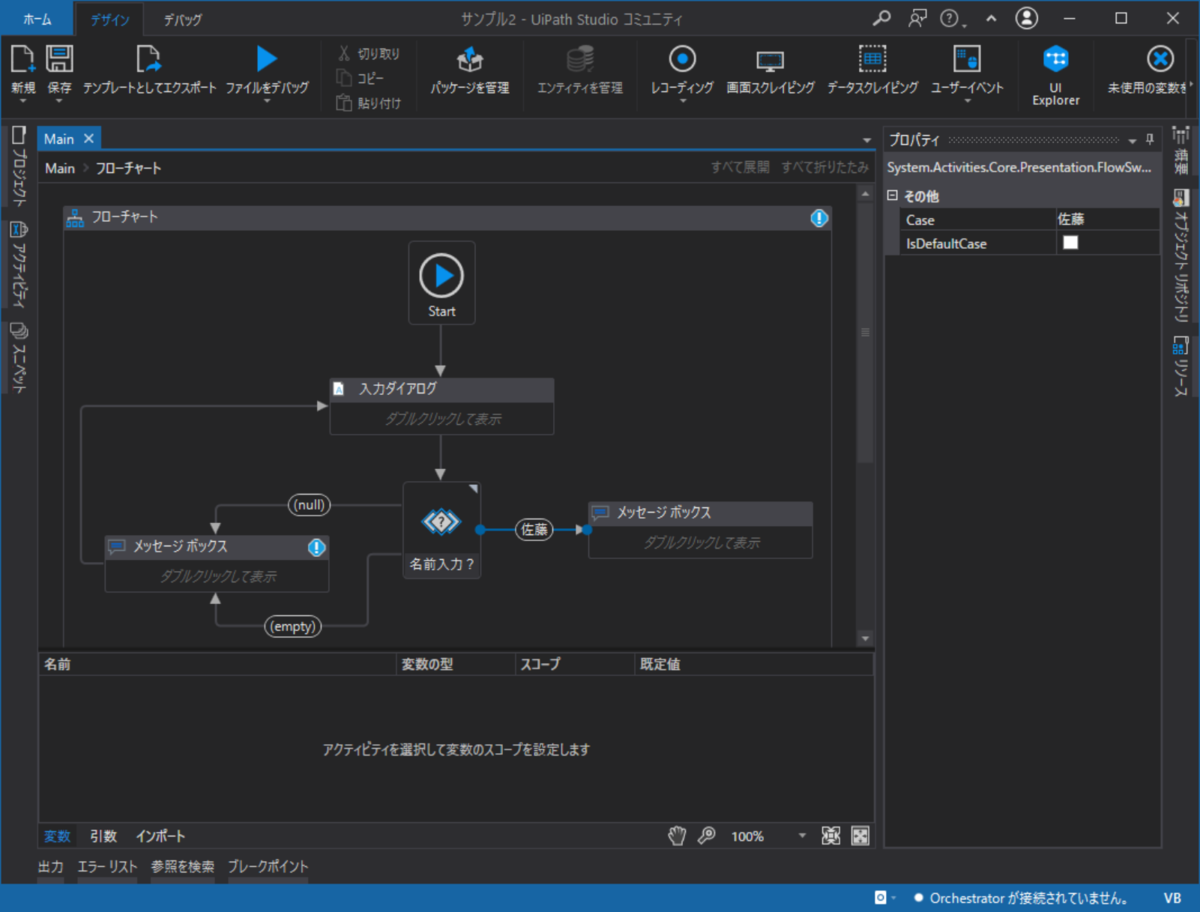This screenshot has height=912, width=1200.
Task: Click コピー in the ribbon
Action: 362,78
